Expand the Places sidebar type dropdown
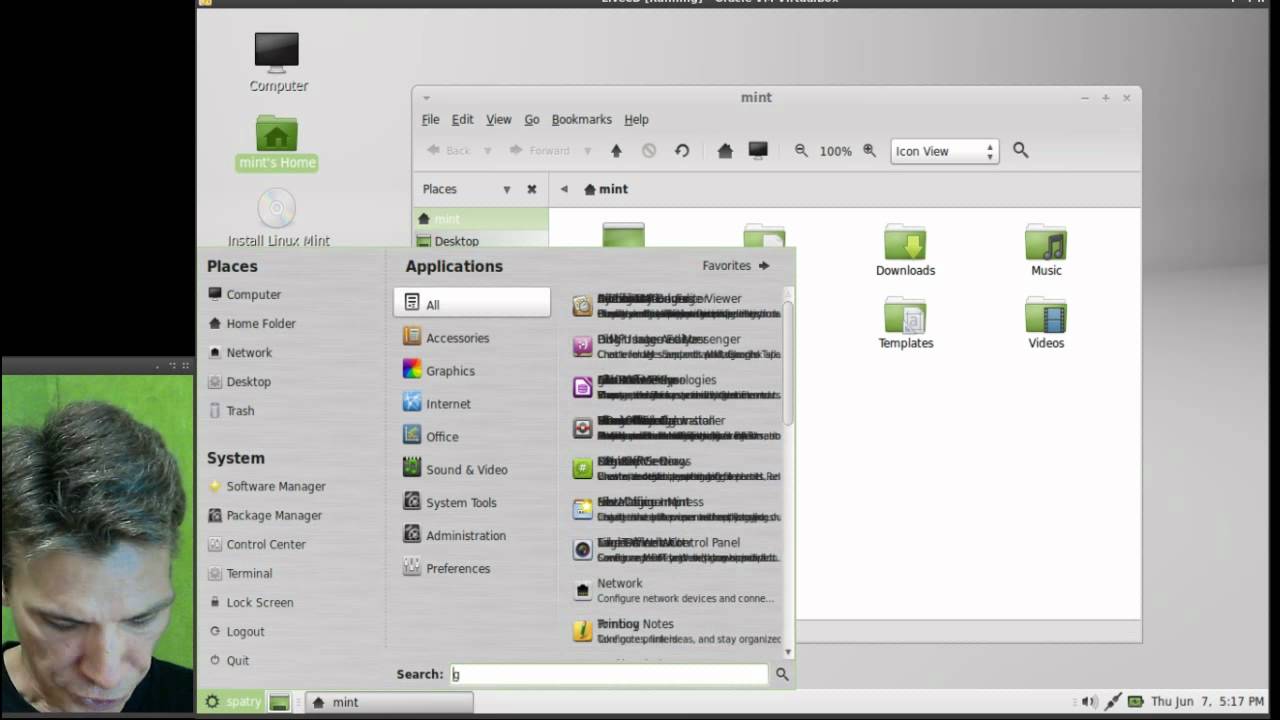The width and height of the screenshot is (1280, 720). [x=507, y=189]
